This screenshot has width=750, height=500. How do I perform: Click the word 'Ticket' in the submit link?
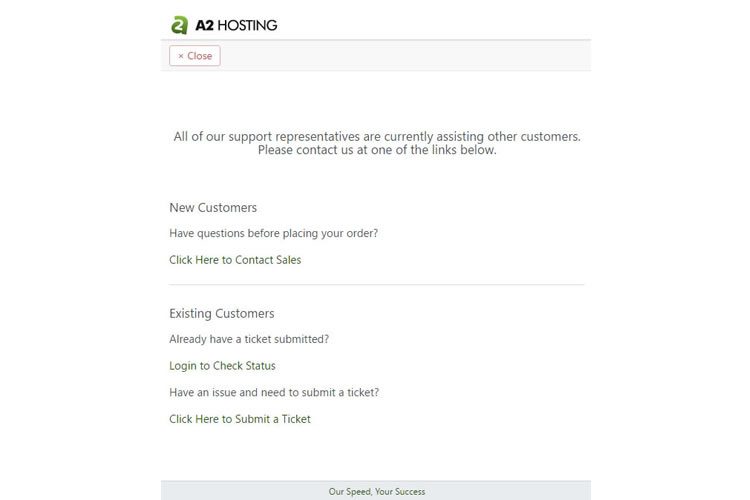coord(296,419)
